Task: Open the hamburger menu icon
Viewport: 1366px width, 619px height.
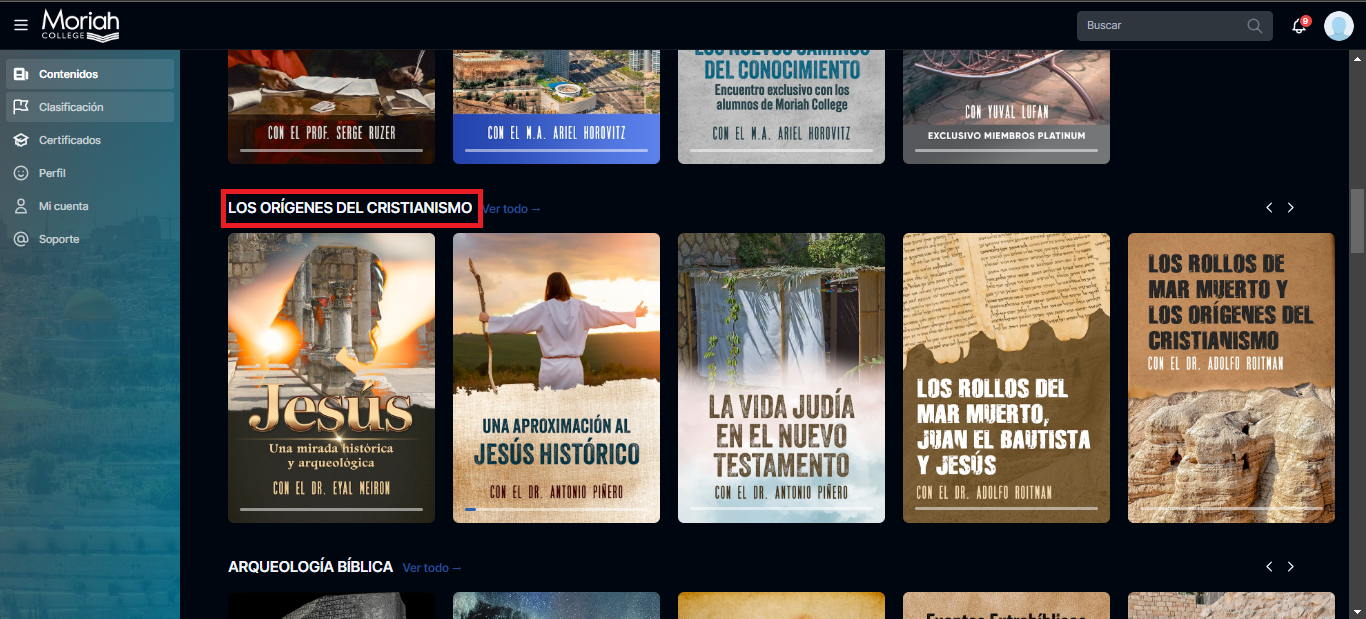Action: coord(21,25)
